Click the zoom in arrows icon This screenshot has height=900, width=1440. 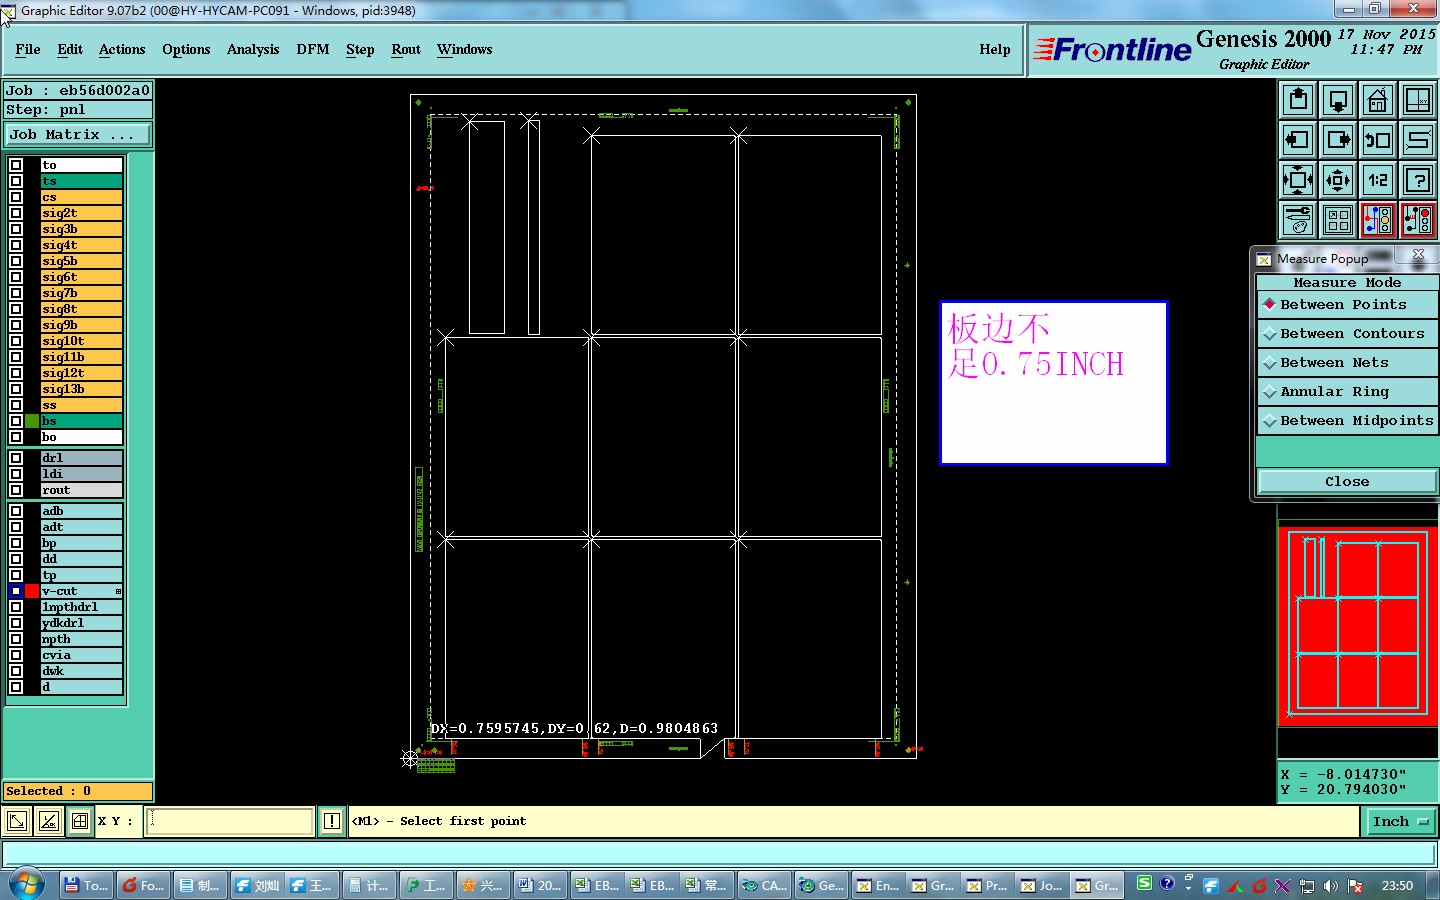1298,180
